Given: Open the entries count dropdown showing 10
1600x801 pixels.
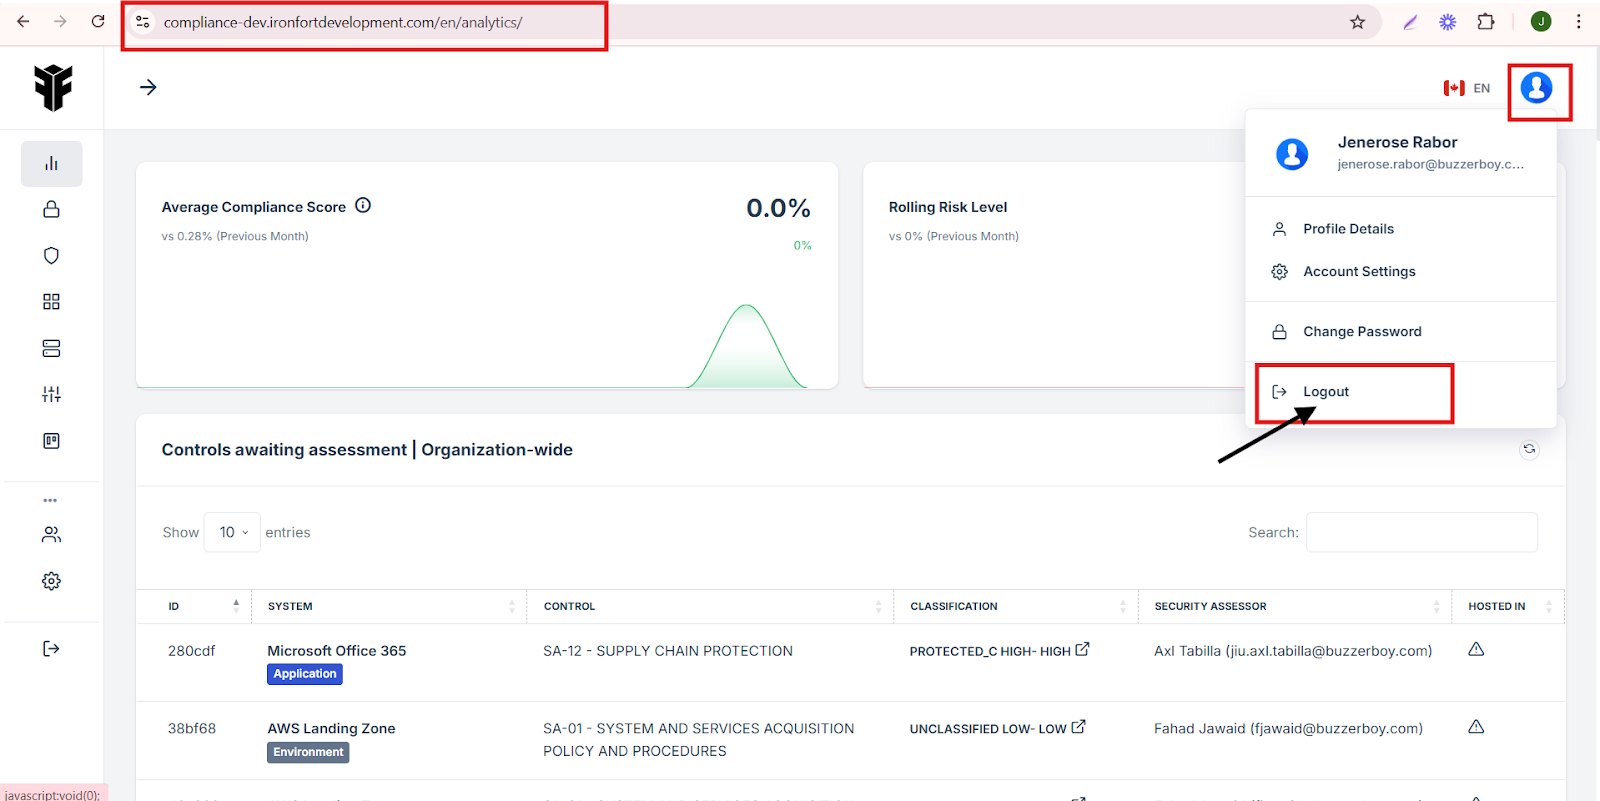Looking at the screenshot, I should click(x=232, y=532).
